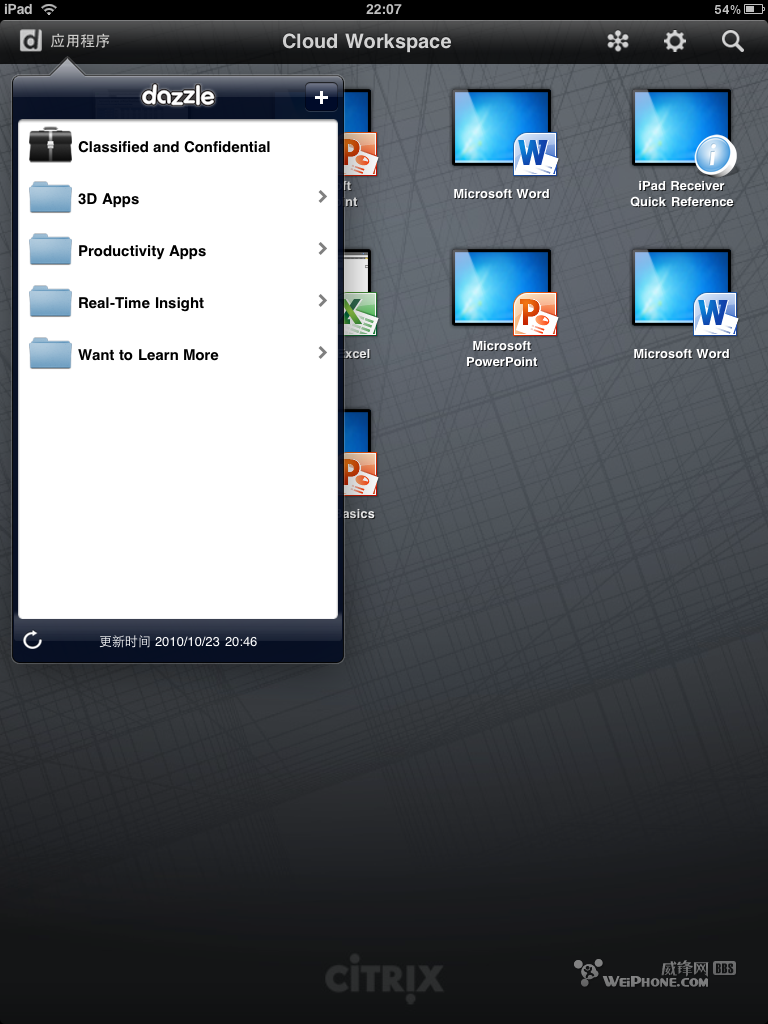Launch Microsoft PowerPoint in the middle row

click(x=502, y=308)
